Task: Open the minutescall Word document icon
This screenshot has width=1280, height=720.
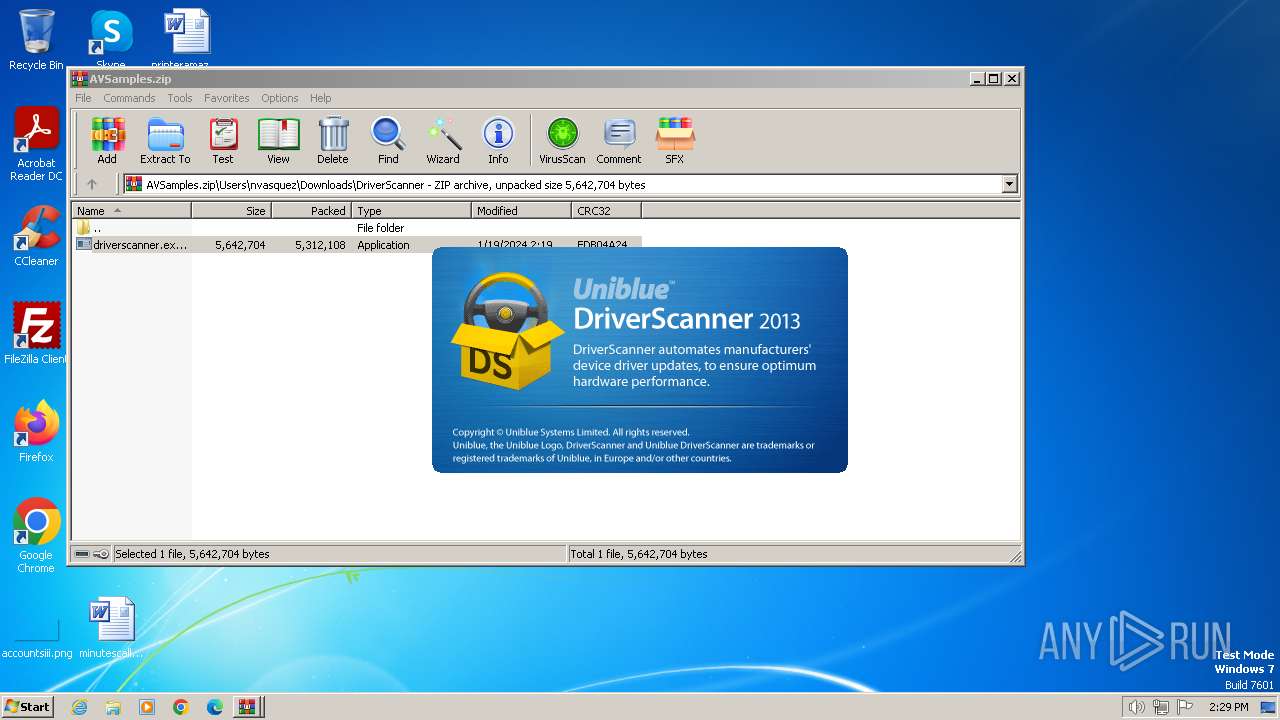Action: tap(111, 628)
